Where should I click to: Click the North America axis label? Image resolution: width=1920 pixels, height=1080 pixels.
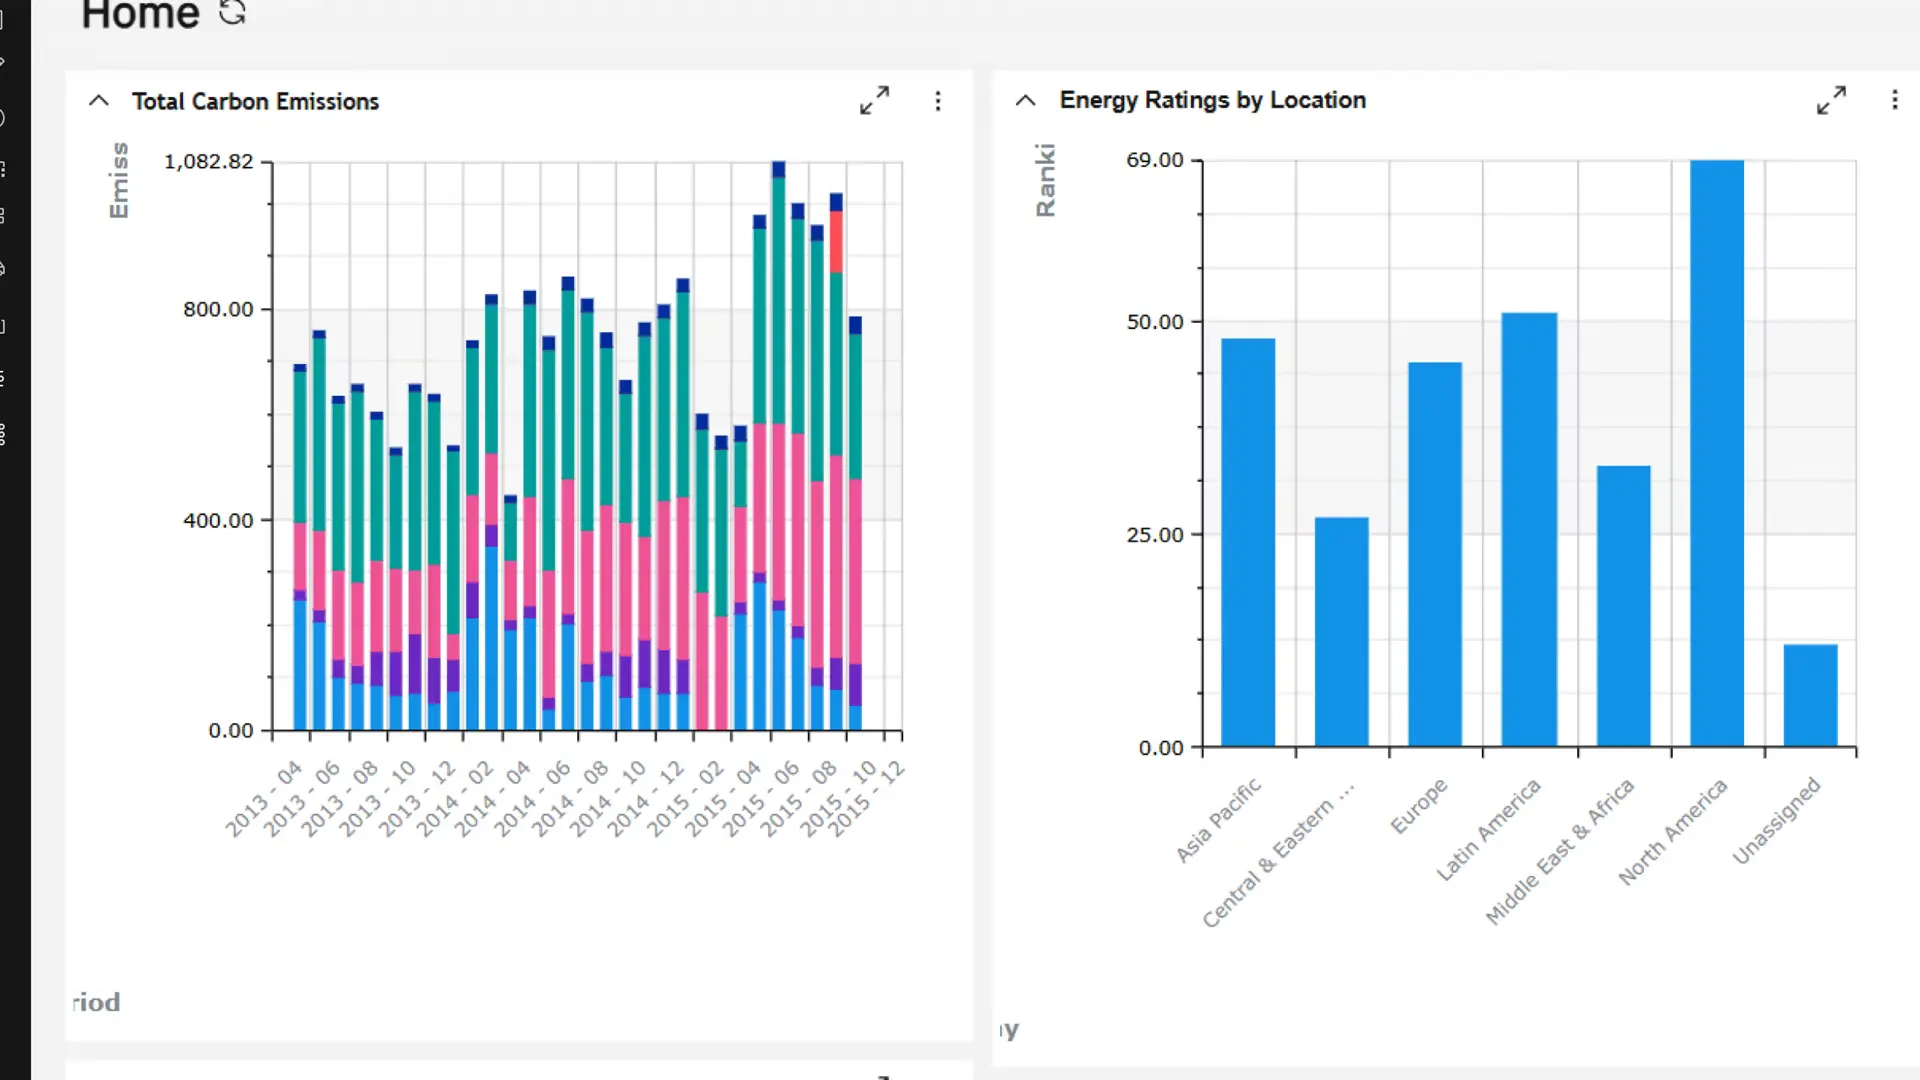click(1673, 831)
